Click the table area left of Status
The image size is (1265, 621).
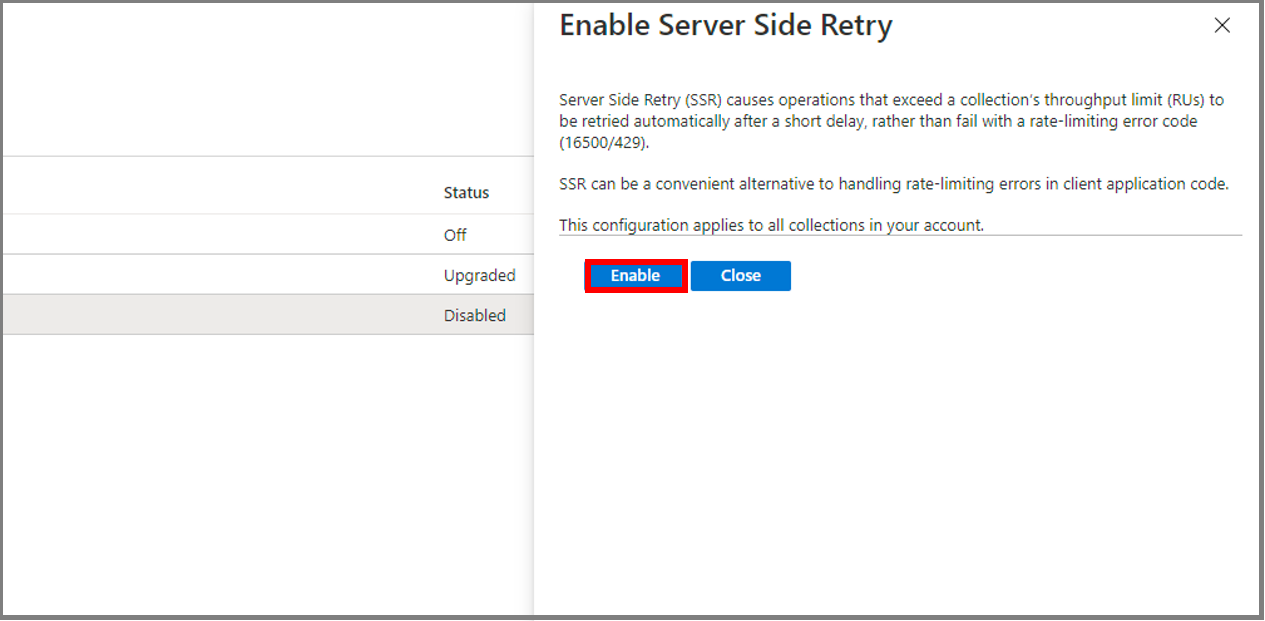[x=200, y=192]
